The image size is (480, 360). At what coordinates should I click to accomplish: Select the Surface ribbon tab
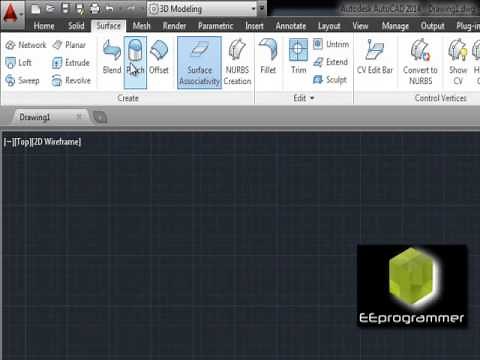108,26
